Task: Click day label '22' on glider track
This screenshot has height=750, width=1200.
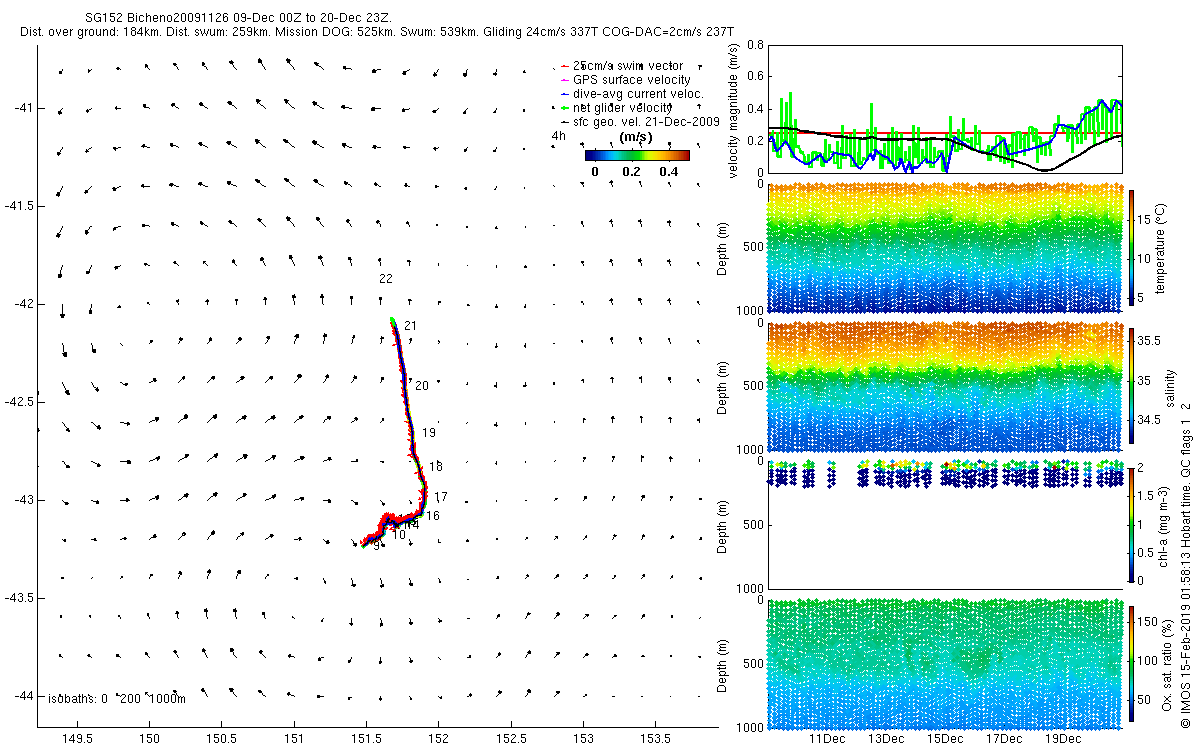Action: click(386, 278)
